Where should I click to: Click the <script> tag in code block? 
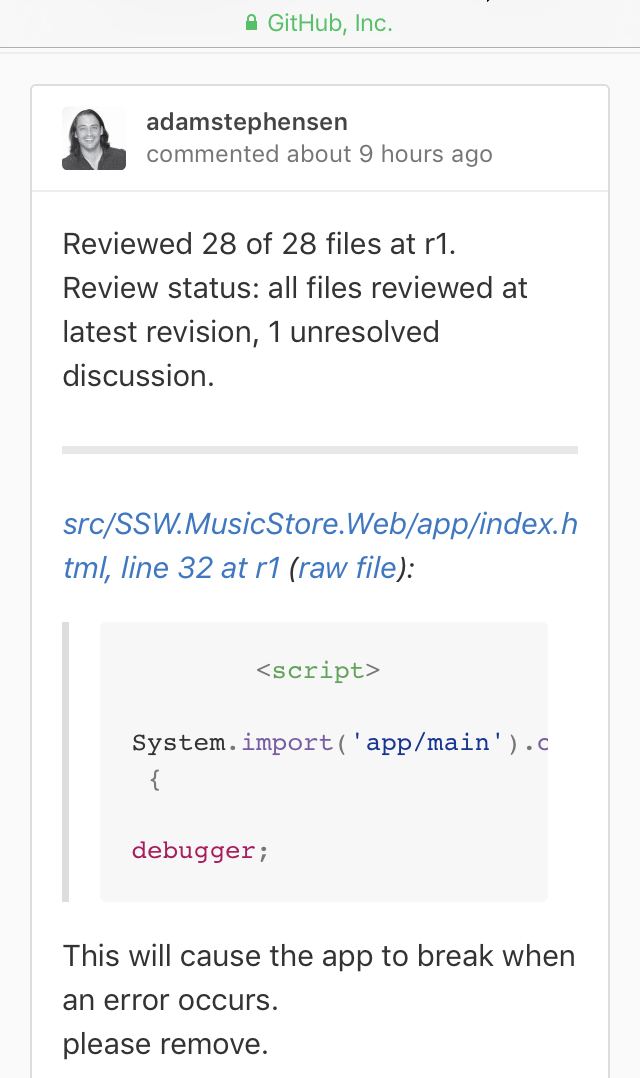point(318,670)
